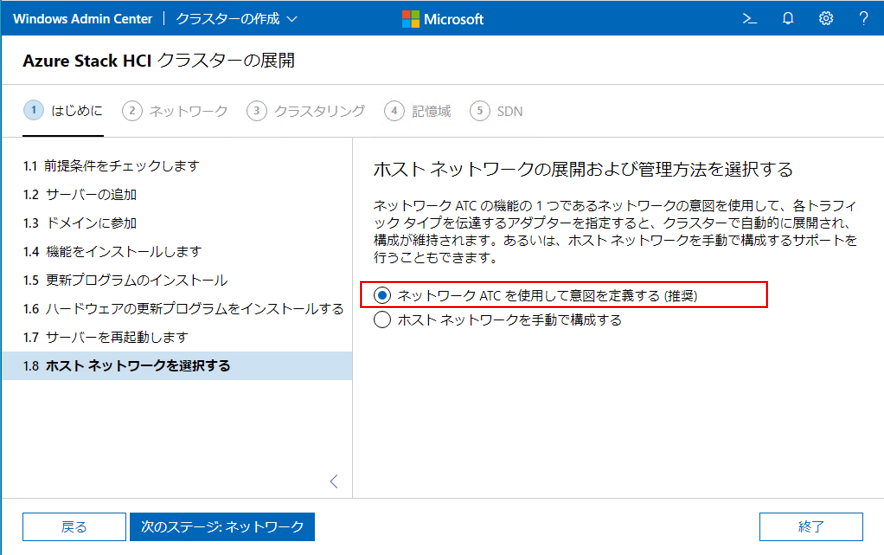
Task: Switch to the クラスタリング step tab
Action: [306, 111]
